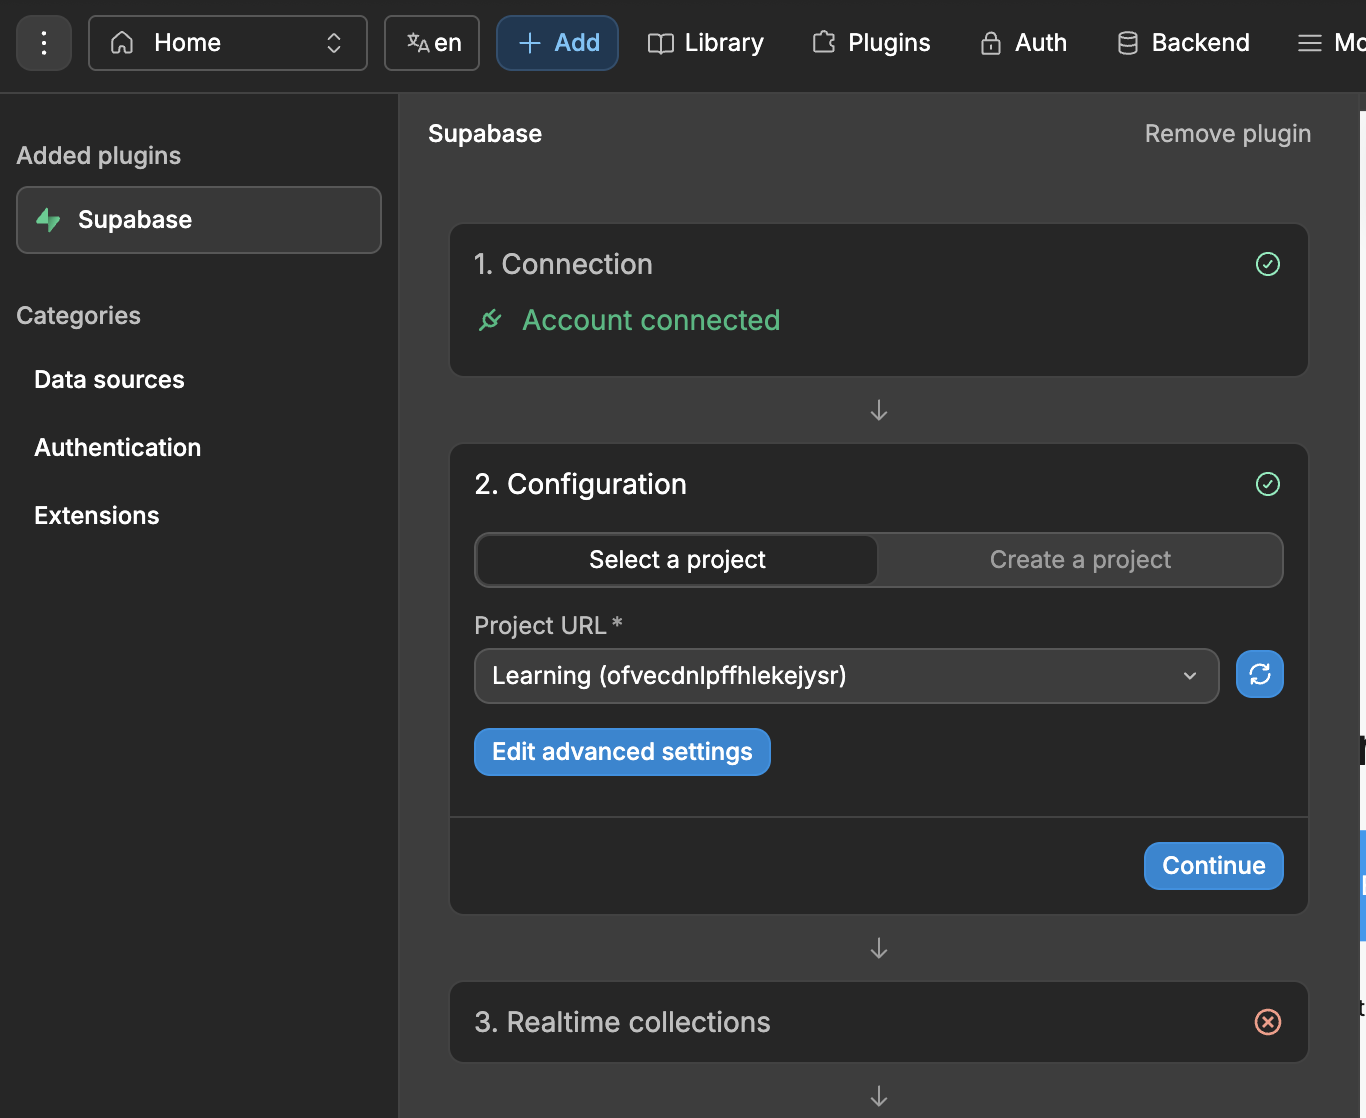
Task: Open the Home page selector dropdown
Action: pyautogui.click(x=228, y=43)
